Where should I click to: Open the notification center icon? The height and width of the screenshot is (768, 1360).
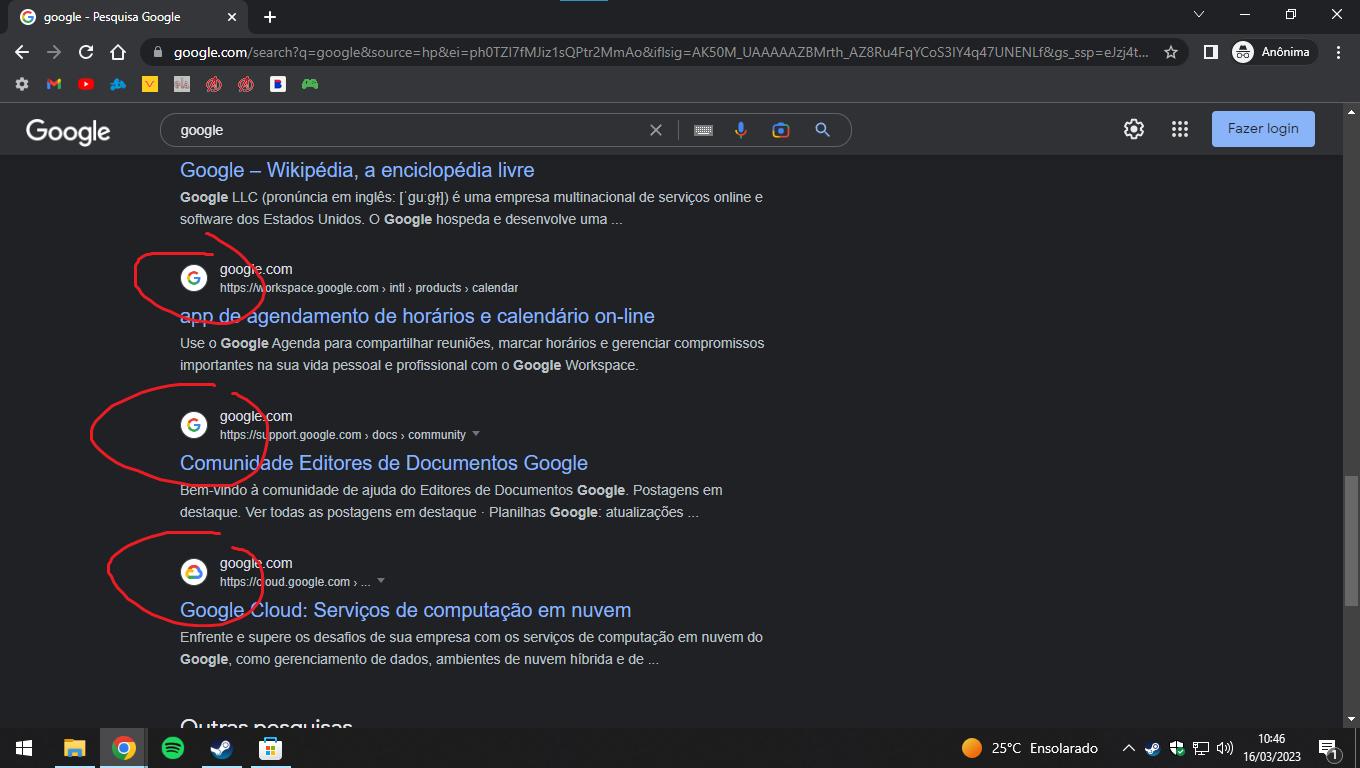click(1329, 748)
